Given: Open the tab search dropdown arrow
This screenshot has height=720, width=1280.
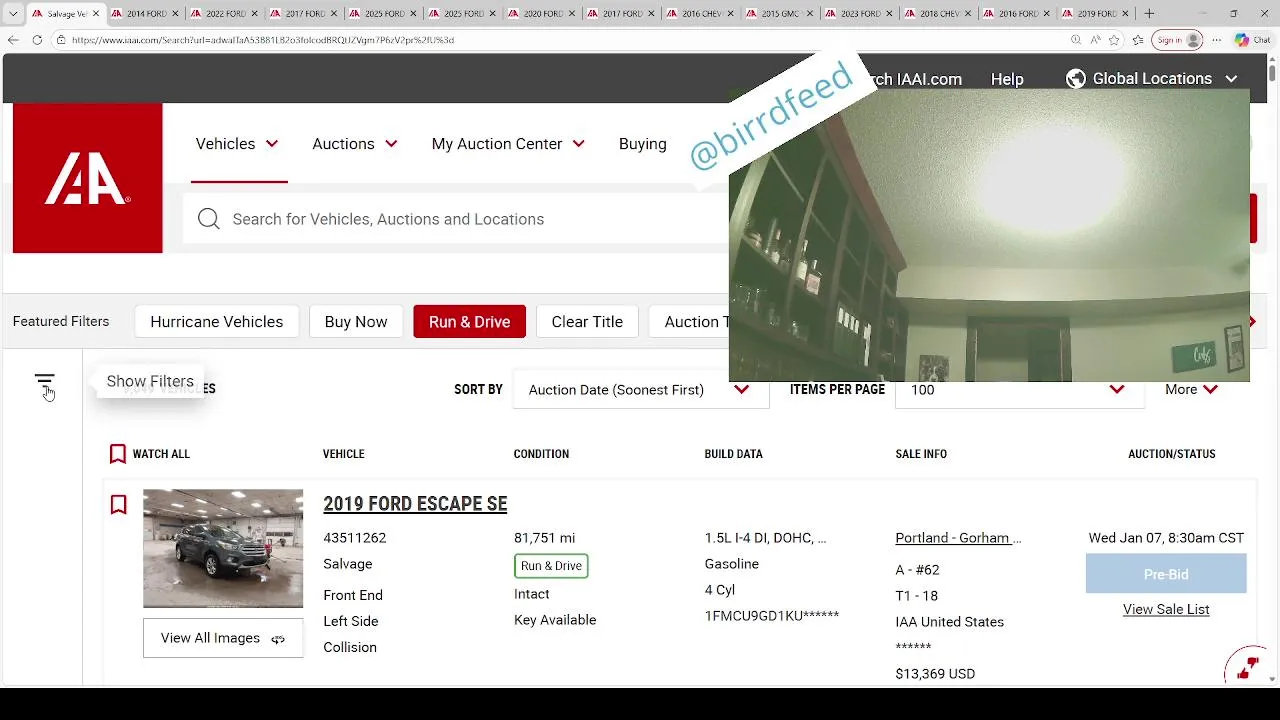Looking at the screenshot, I should pos(13,14).
